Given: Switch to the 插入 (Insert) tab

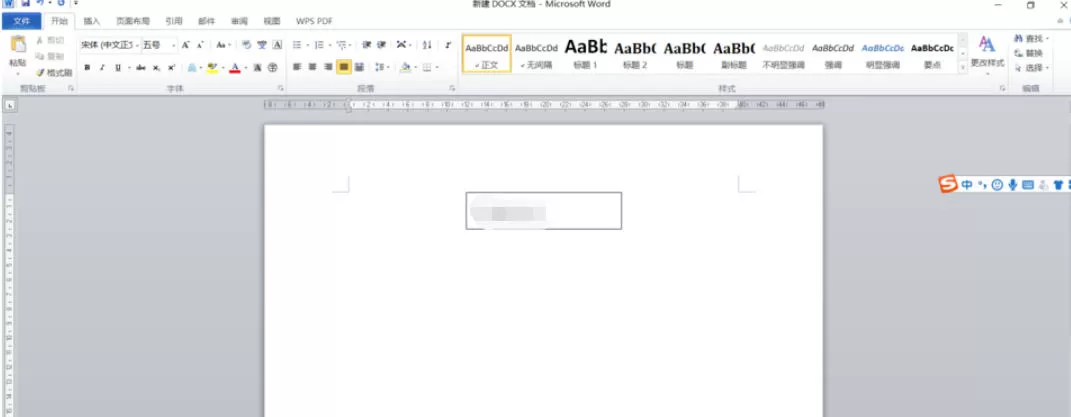Looking at the screenshot, I should point(92,21).
